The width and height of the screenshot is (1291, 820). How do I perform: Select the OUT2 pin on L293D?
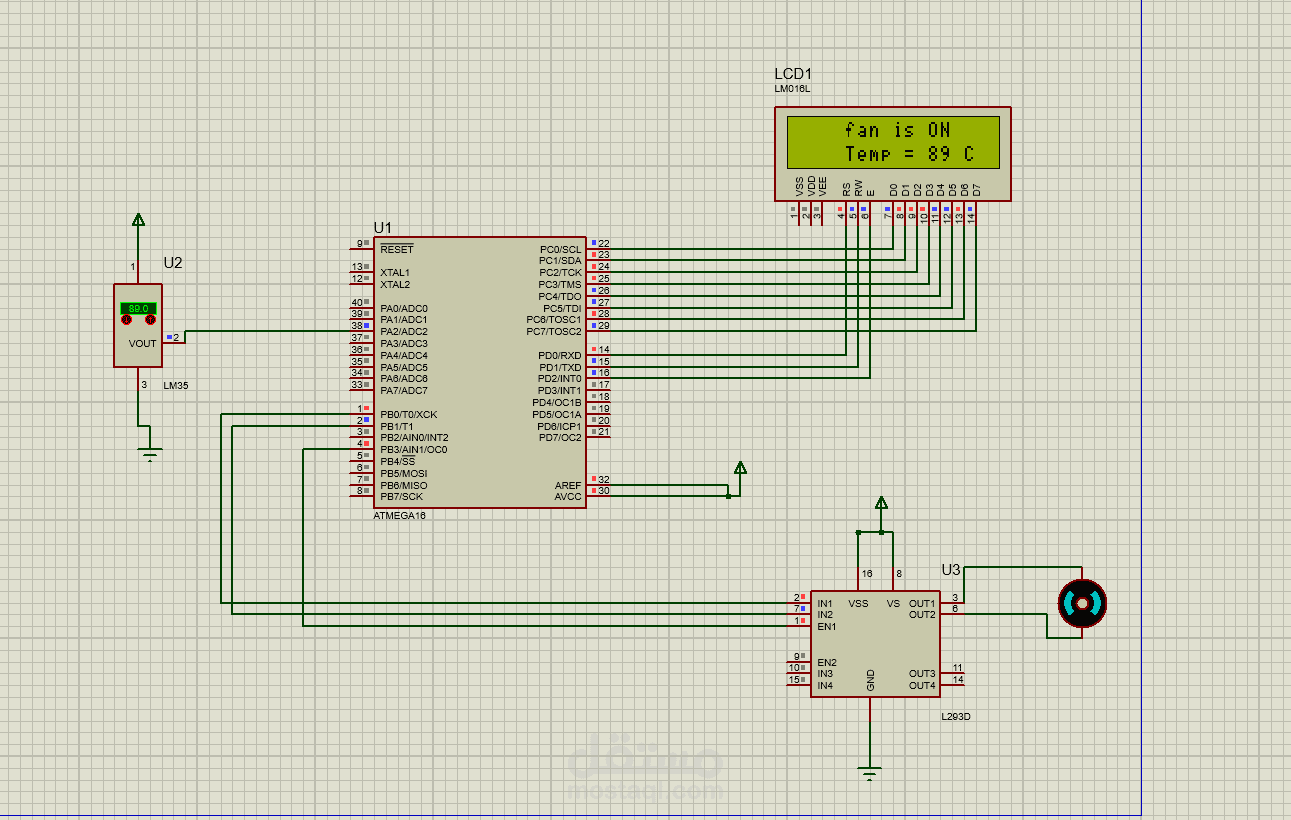point(922,614)
